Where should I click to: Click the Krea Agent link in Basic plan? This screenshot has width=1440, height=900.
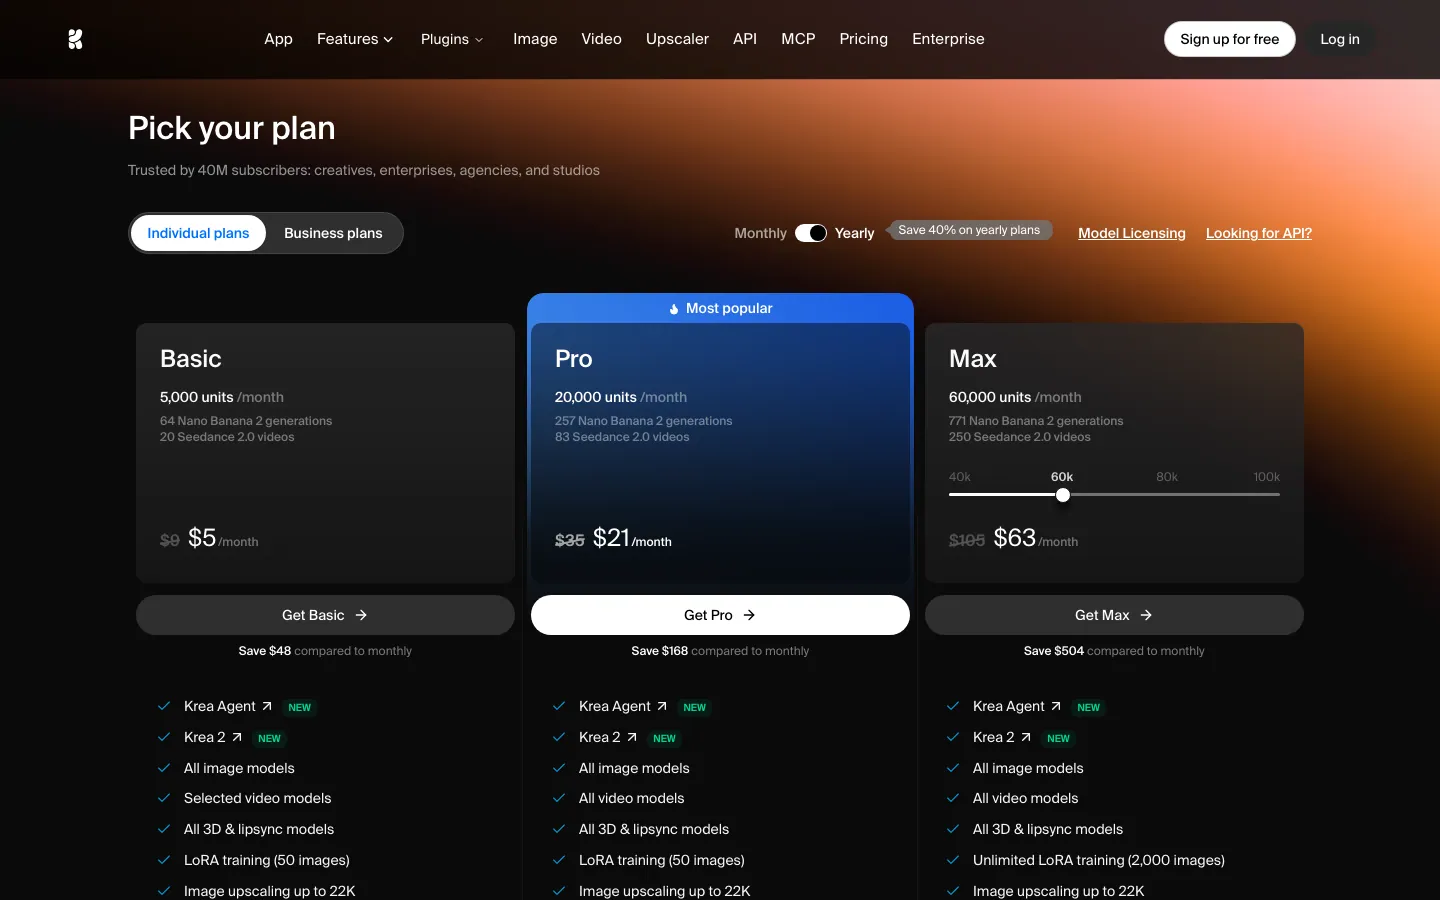point(220,706)
